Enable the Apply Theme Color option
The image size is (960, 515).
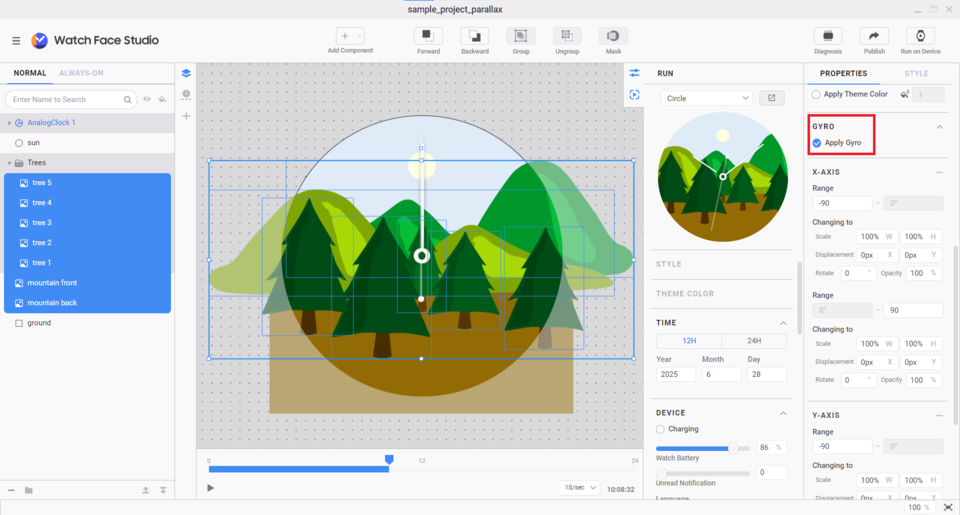click(816, 94)
